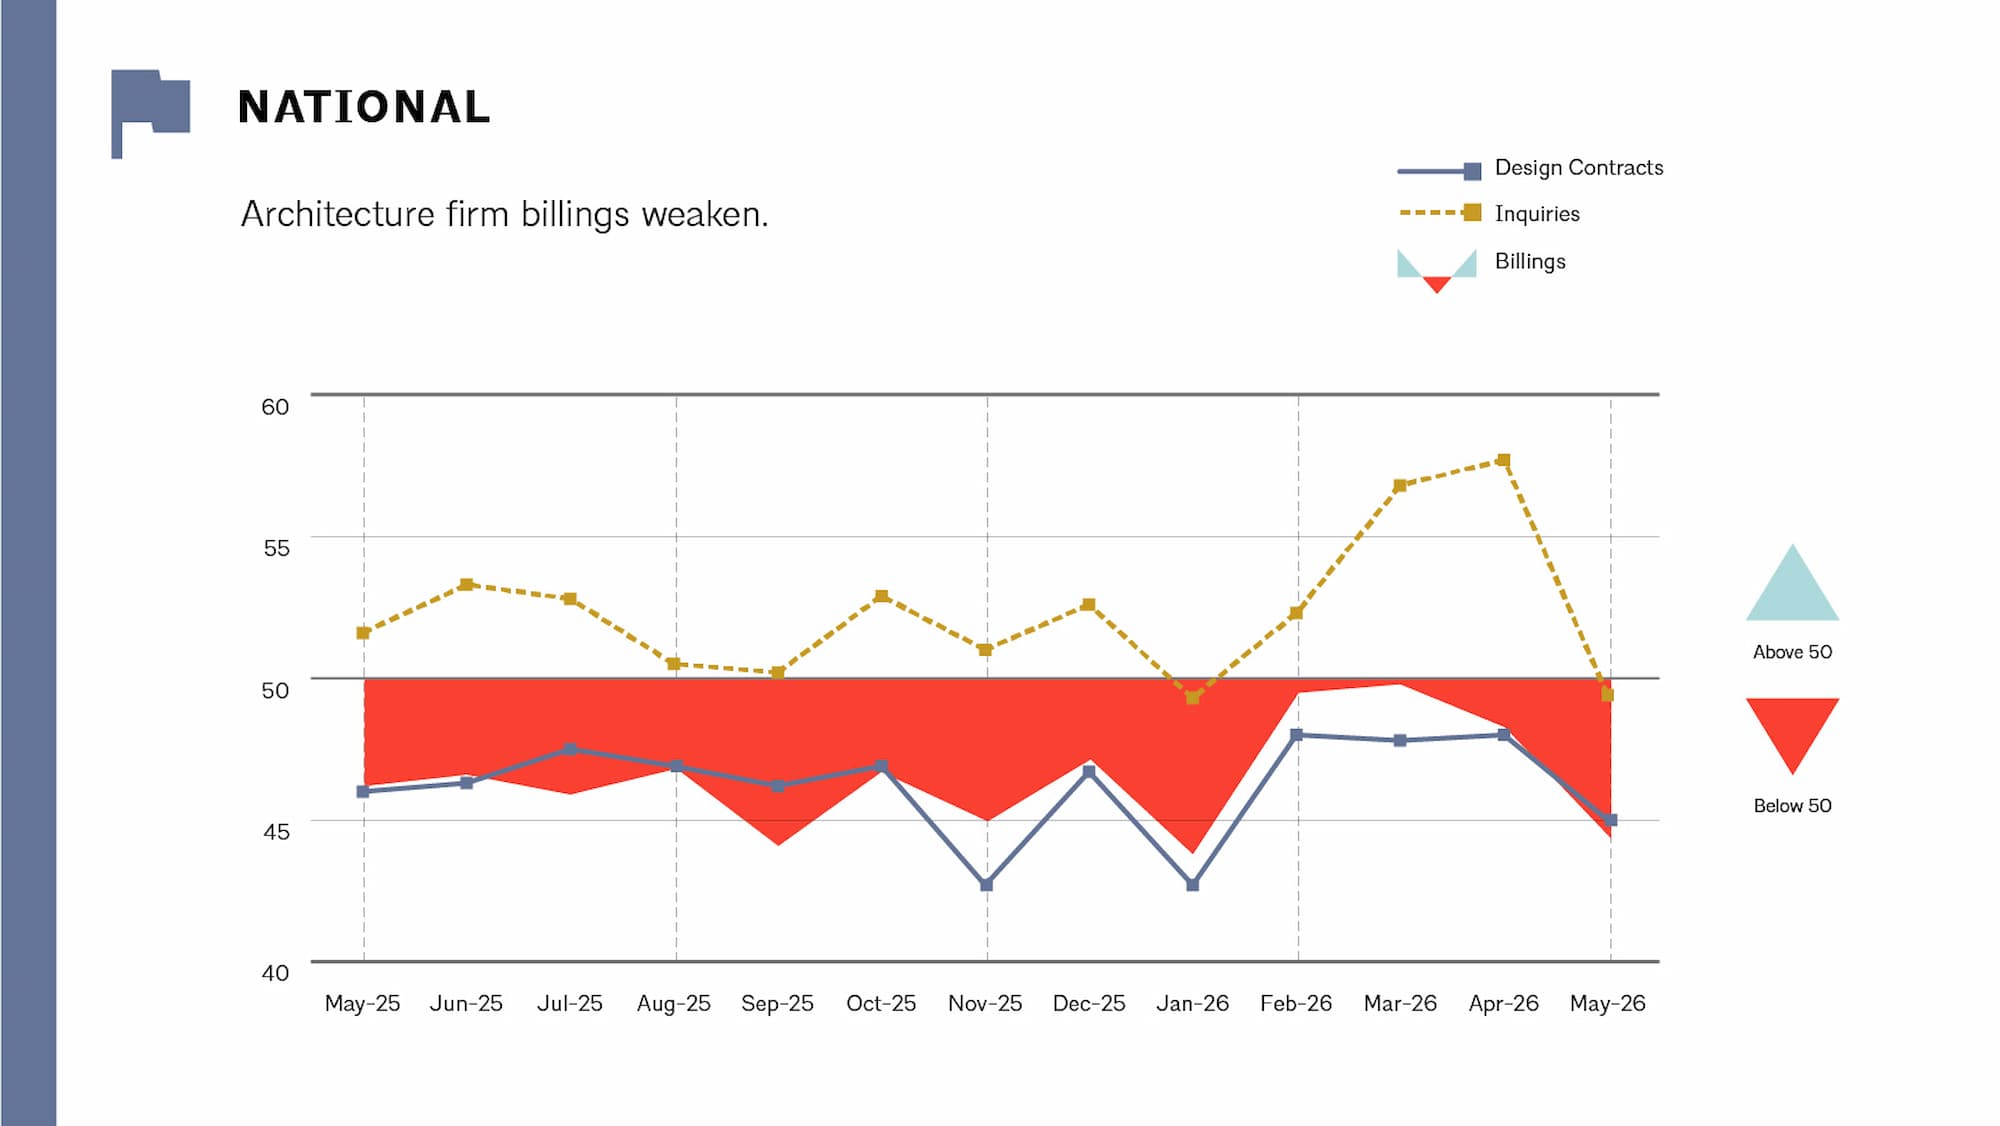The height and width of the screenshot is (1126, 2000).
Task: Click the Inquiries legend label
Action: (x=1537, y=214)
